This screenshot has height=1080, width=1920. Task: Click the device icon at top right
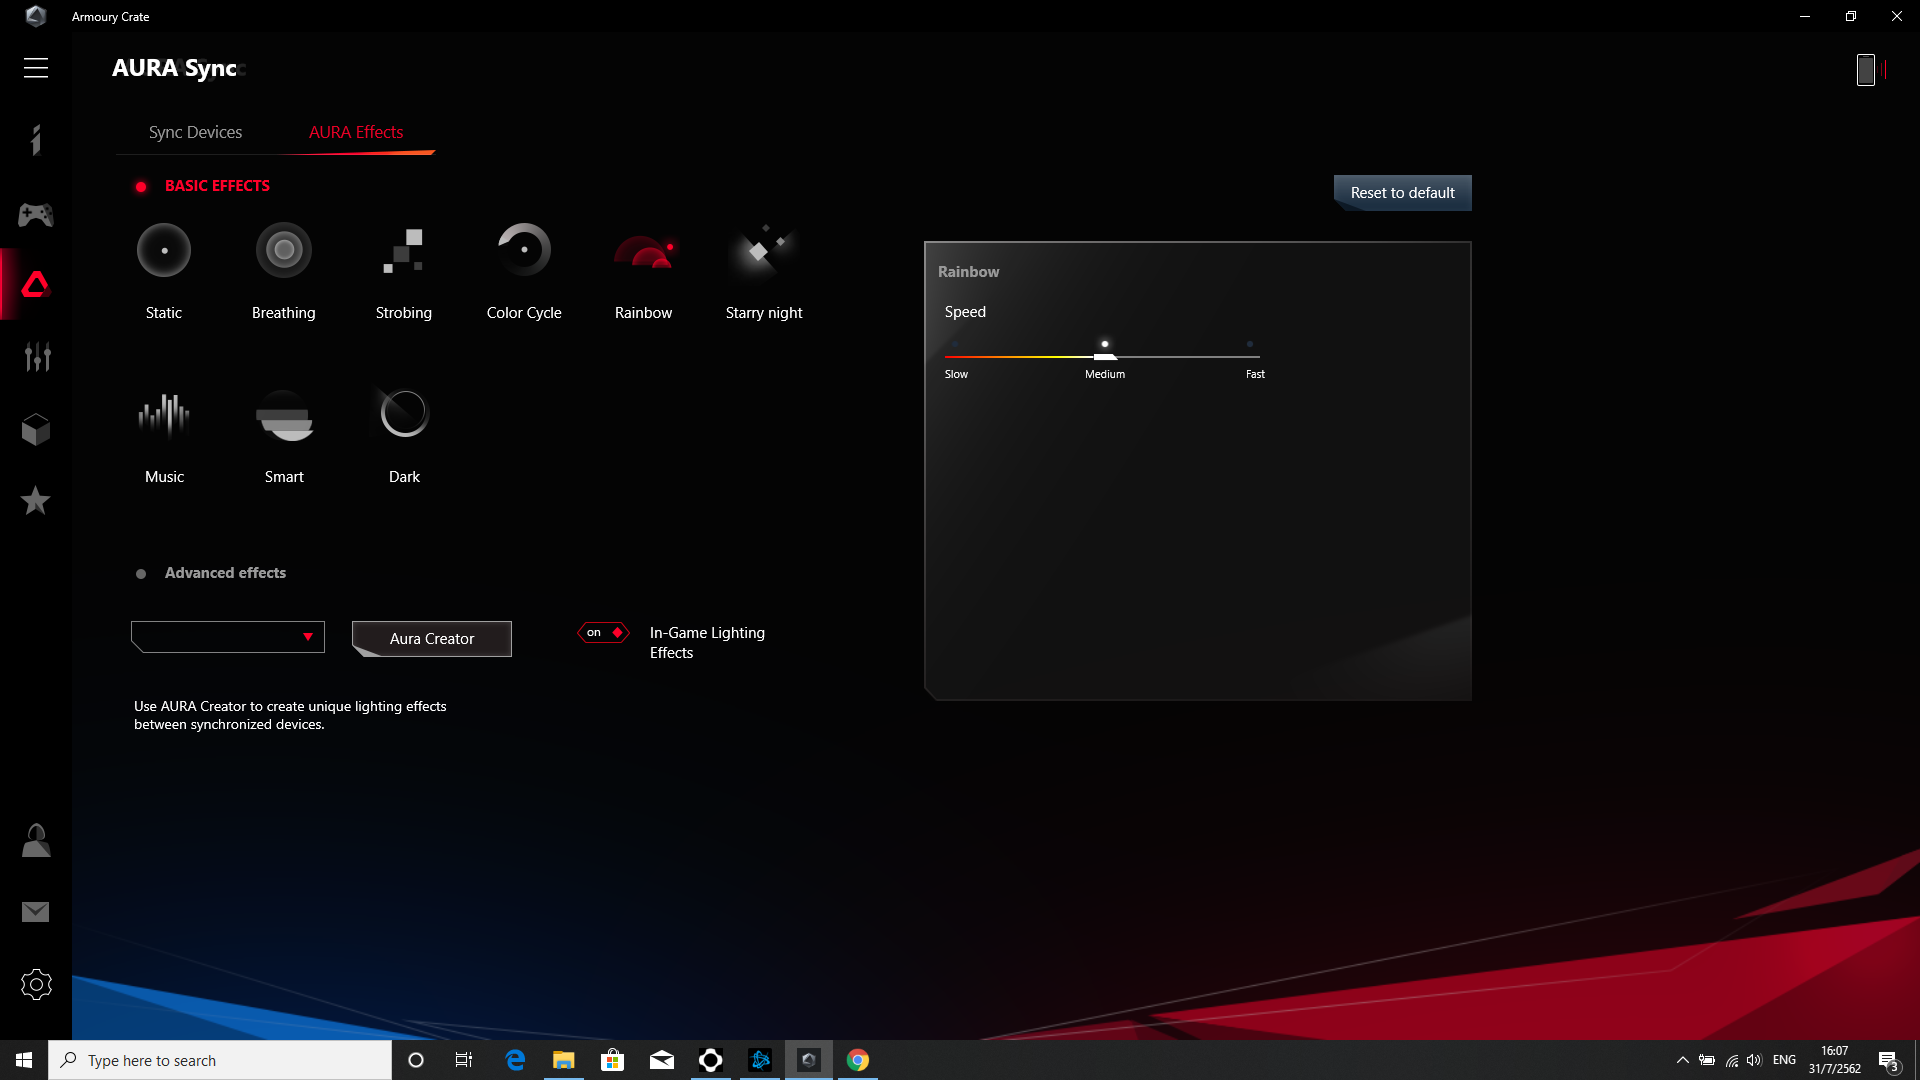pos(1867,69)
